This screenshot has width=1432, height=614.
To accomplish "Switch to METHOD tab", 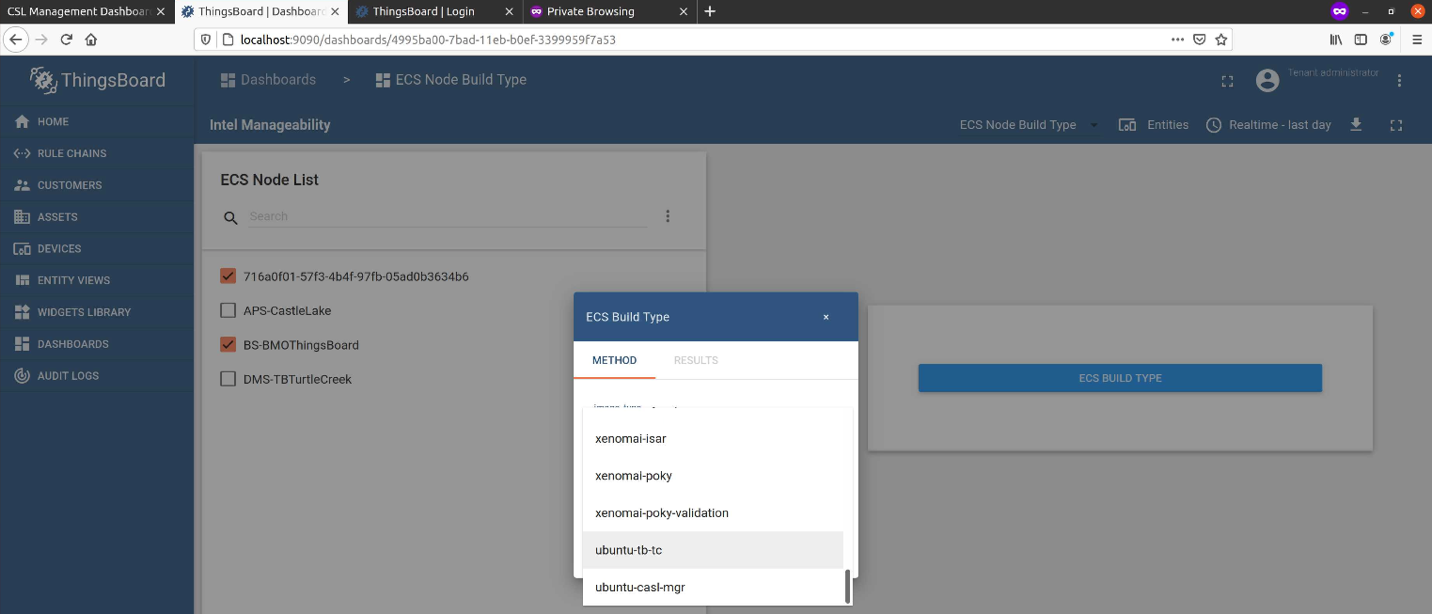I will [614, 360].
